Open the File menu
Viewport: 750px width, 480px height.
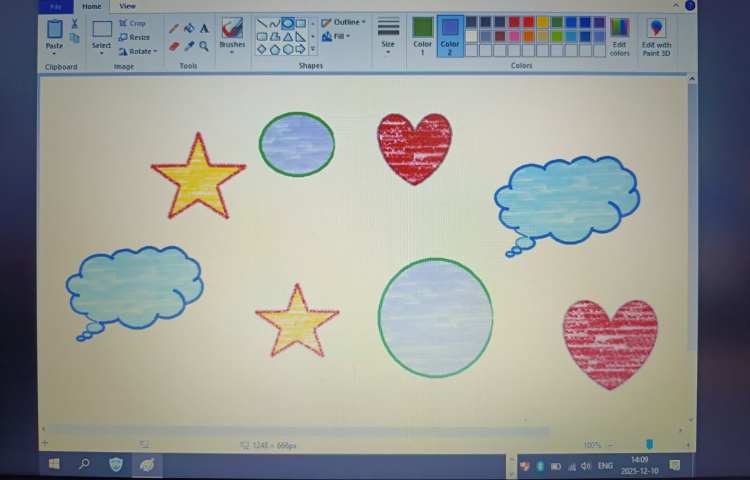click(56, 6)
